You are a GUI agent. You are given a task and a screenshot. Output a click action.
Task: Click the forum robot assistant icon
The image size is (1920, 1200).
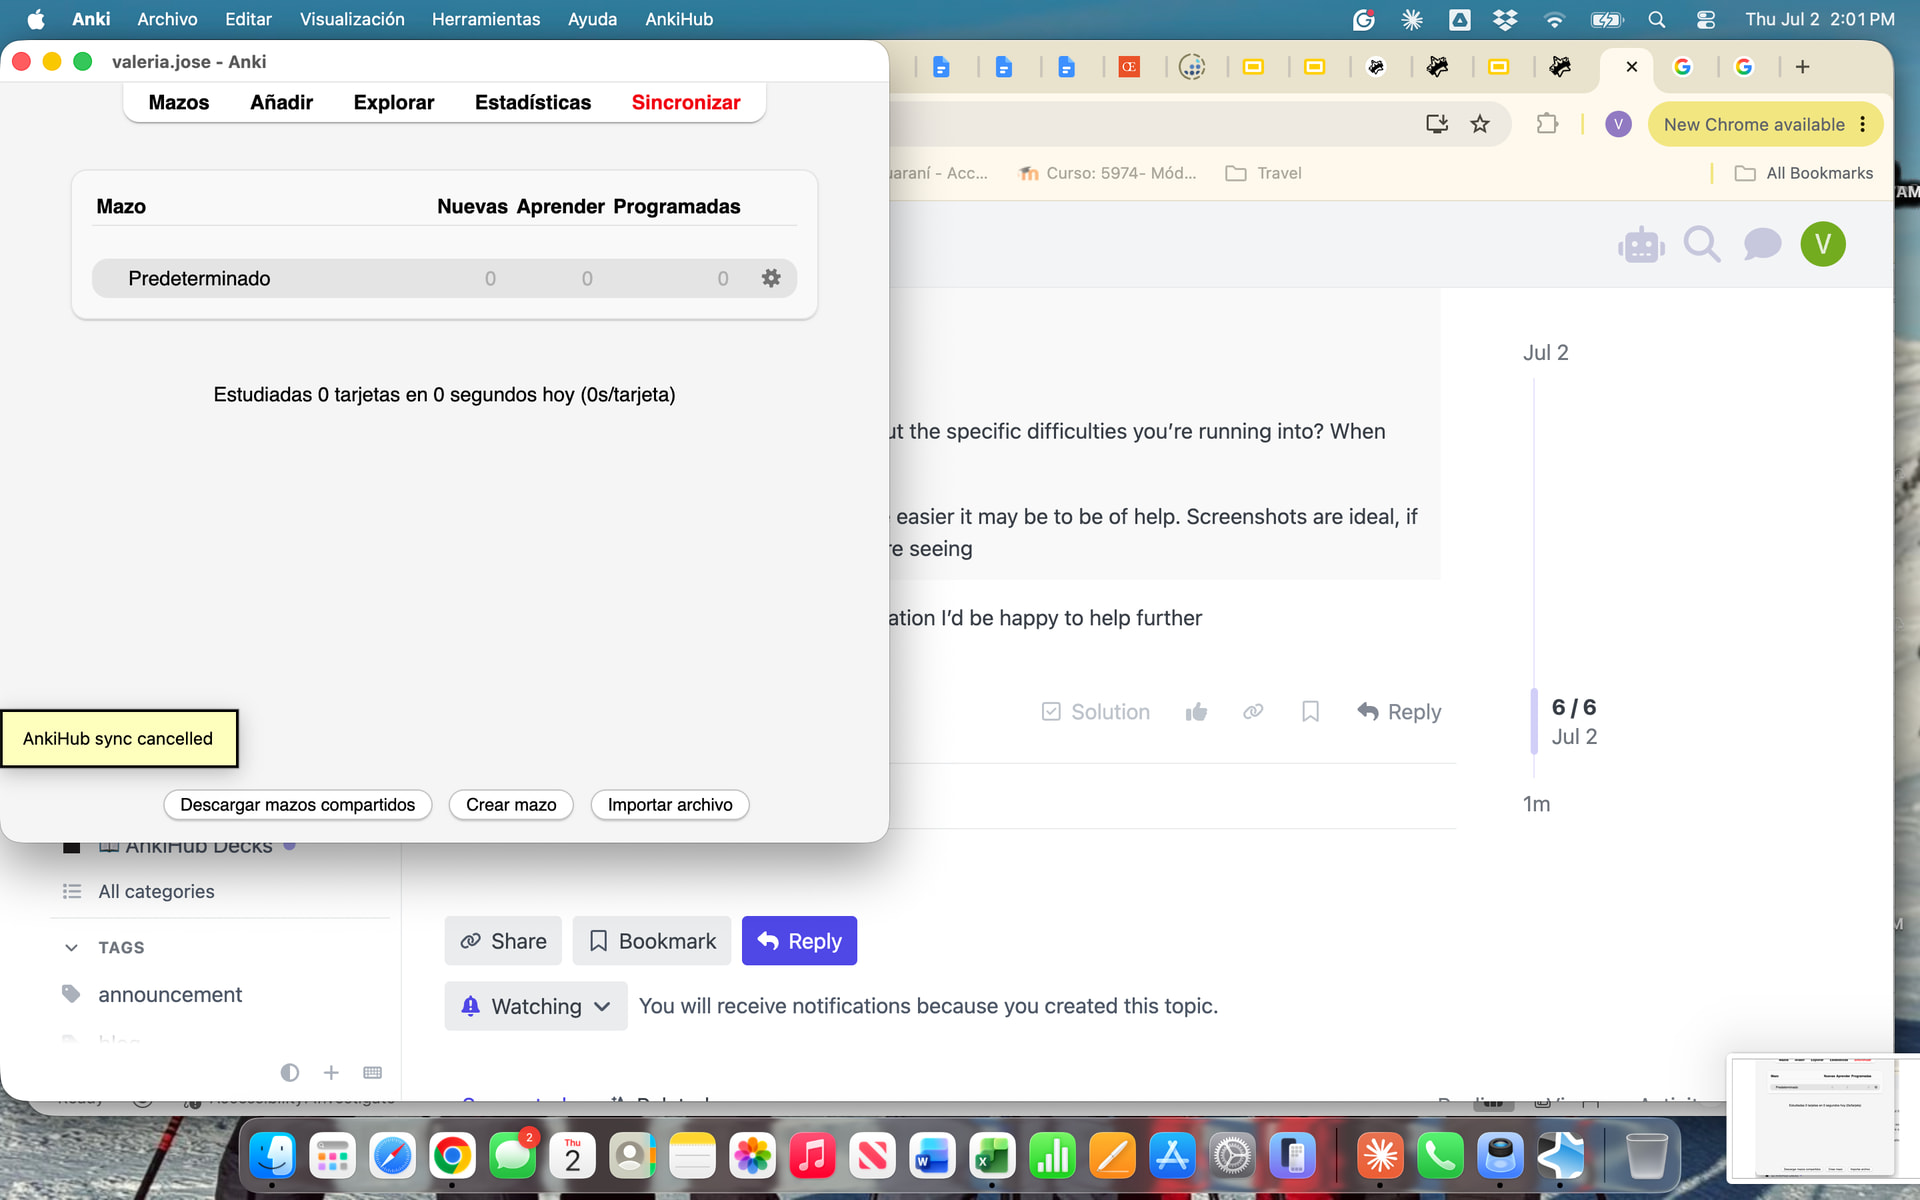(x=1641, y=244)
